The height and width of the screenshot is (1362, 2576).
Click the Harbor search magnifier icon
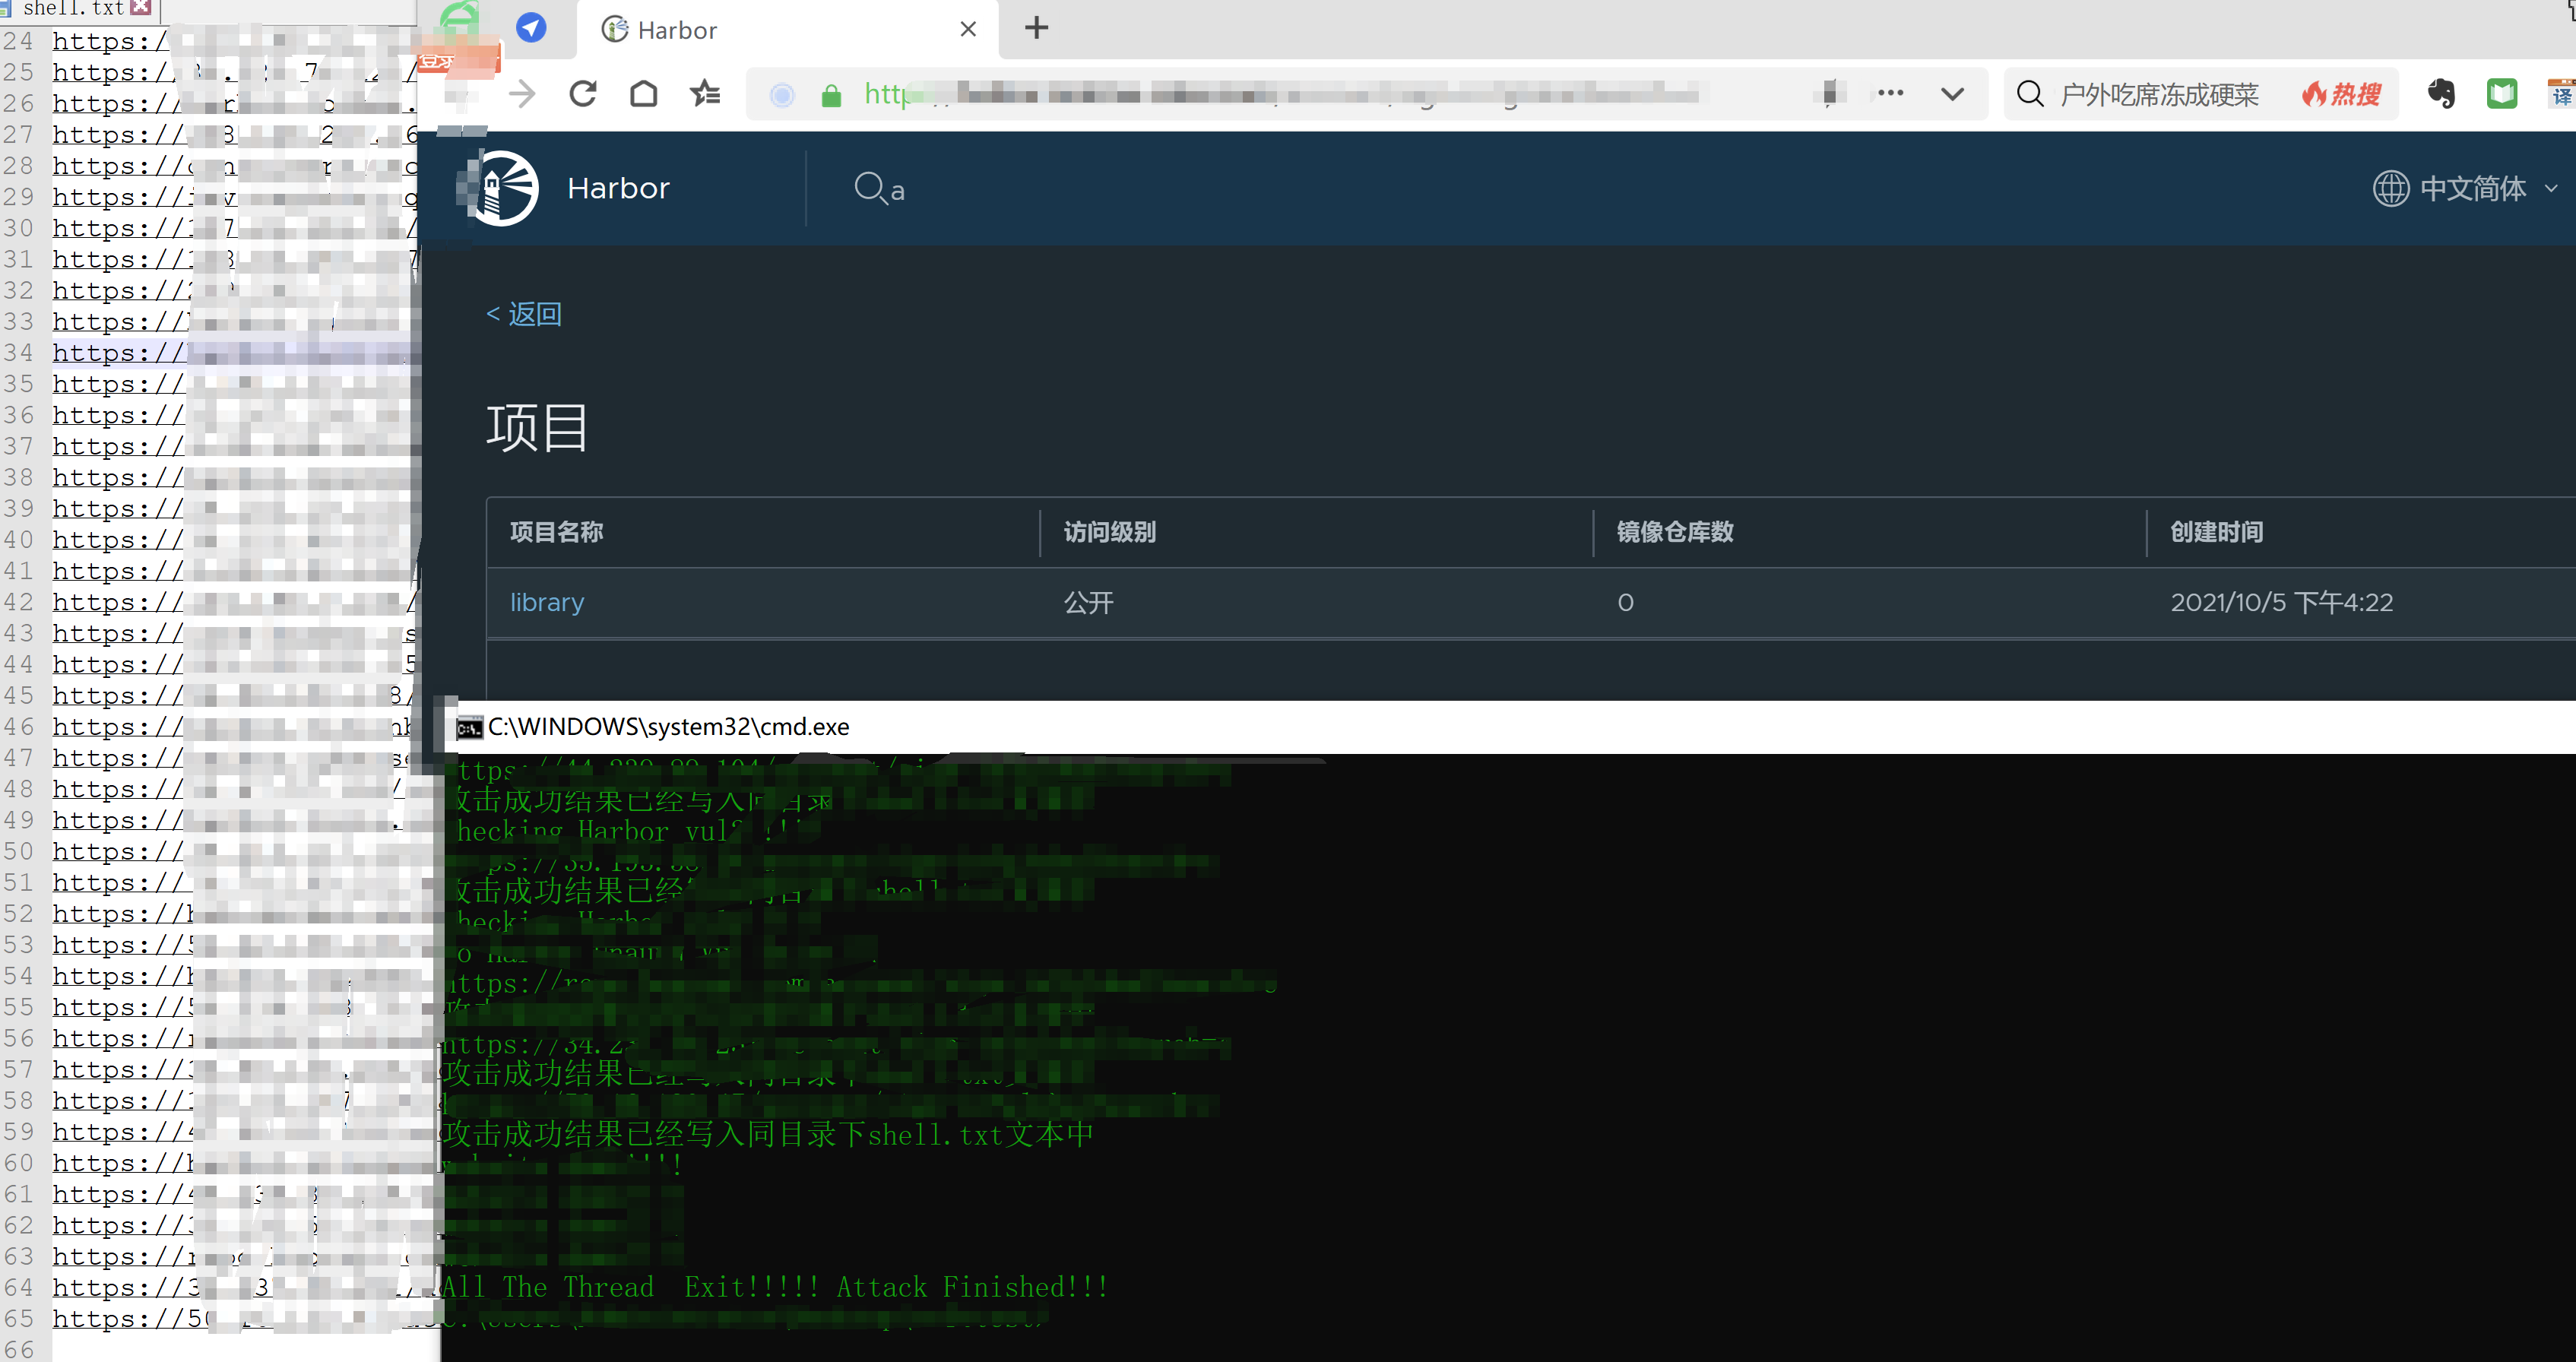869,188
